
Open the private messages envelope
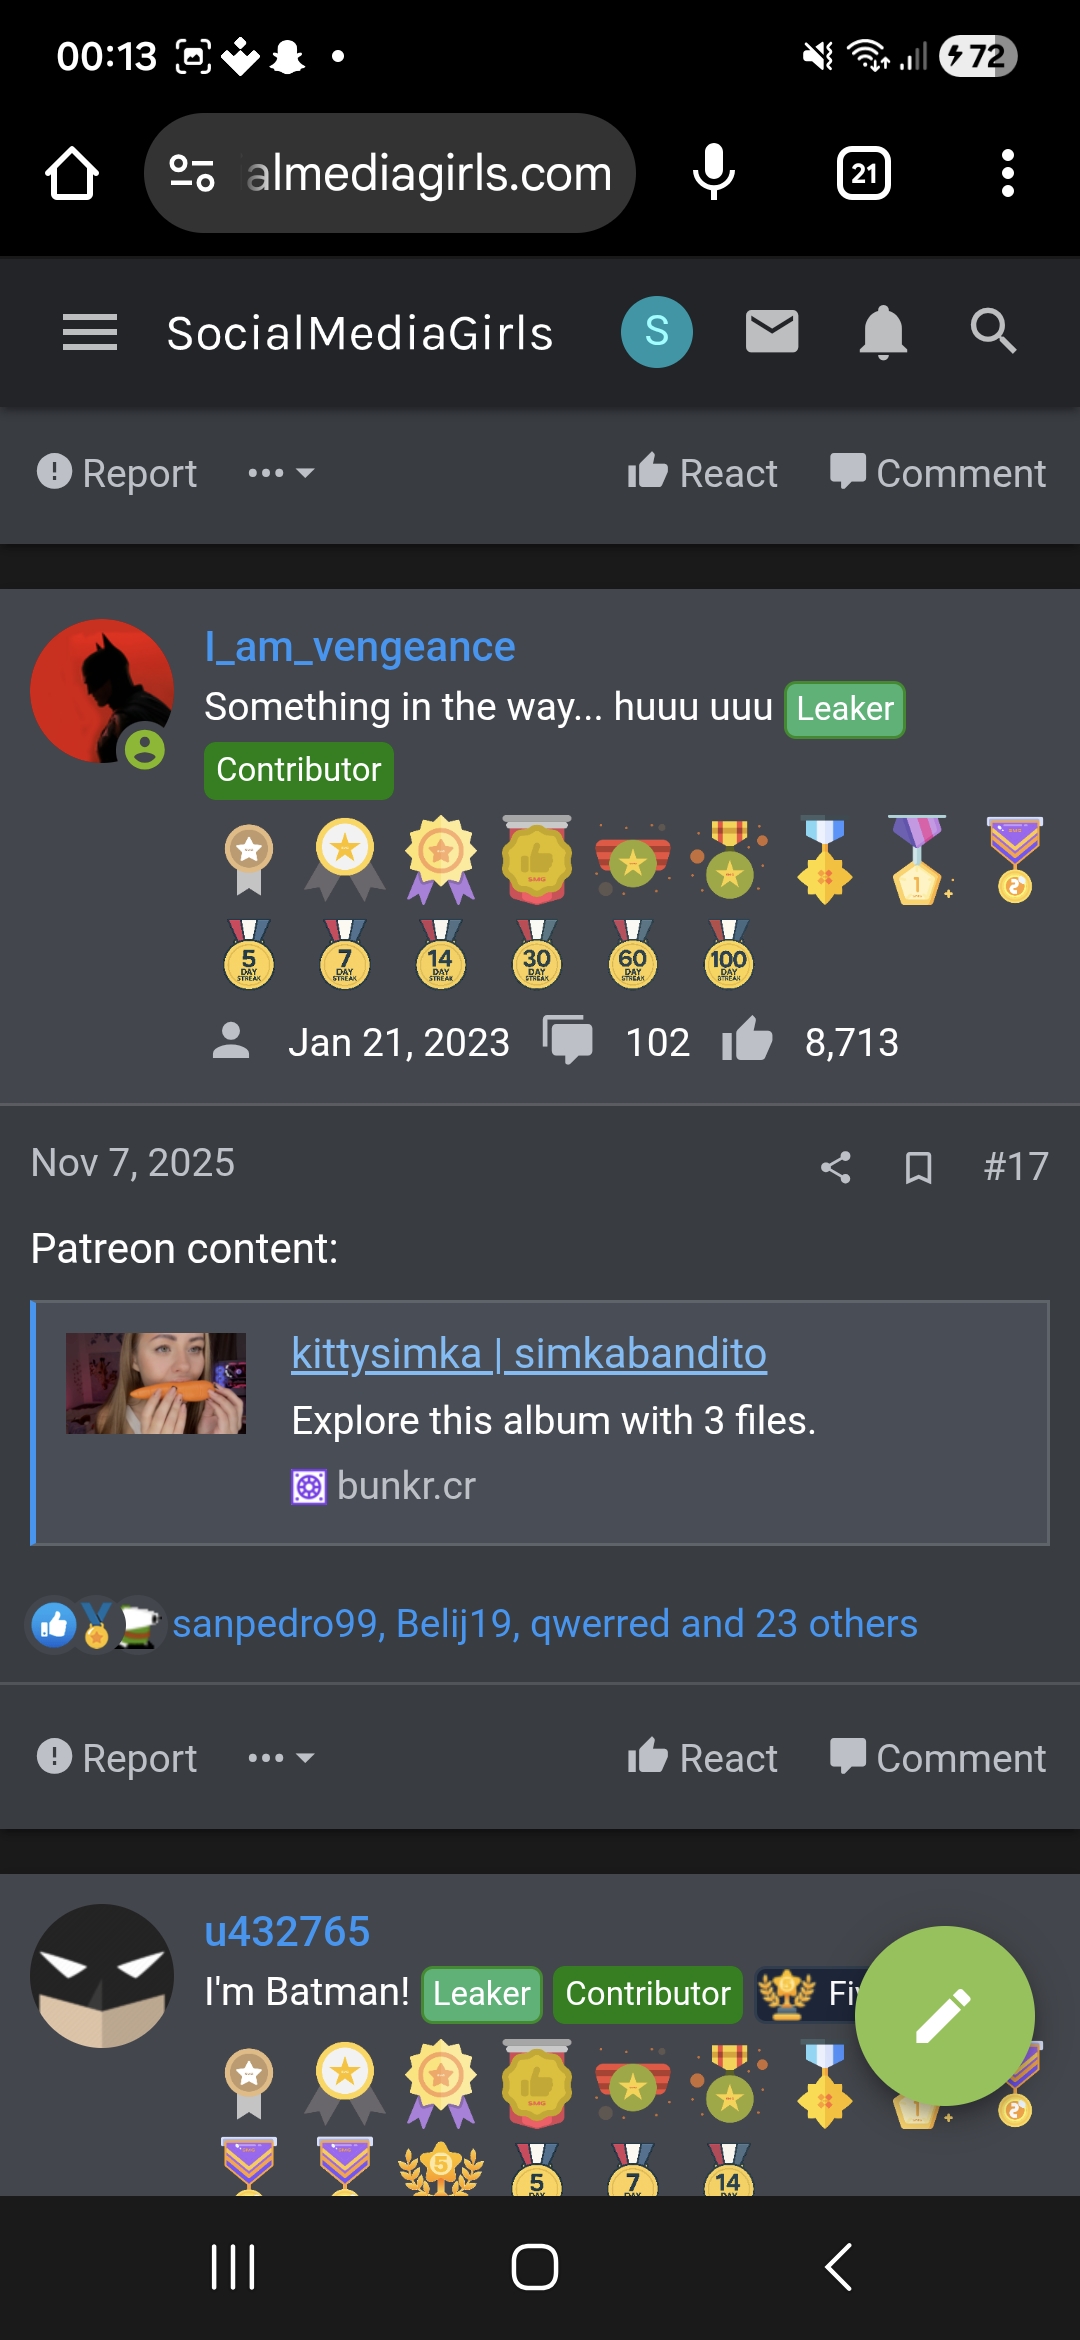pos(772,332)
